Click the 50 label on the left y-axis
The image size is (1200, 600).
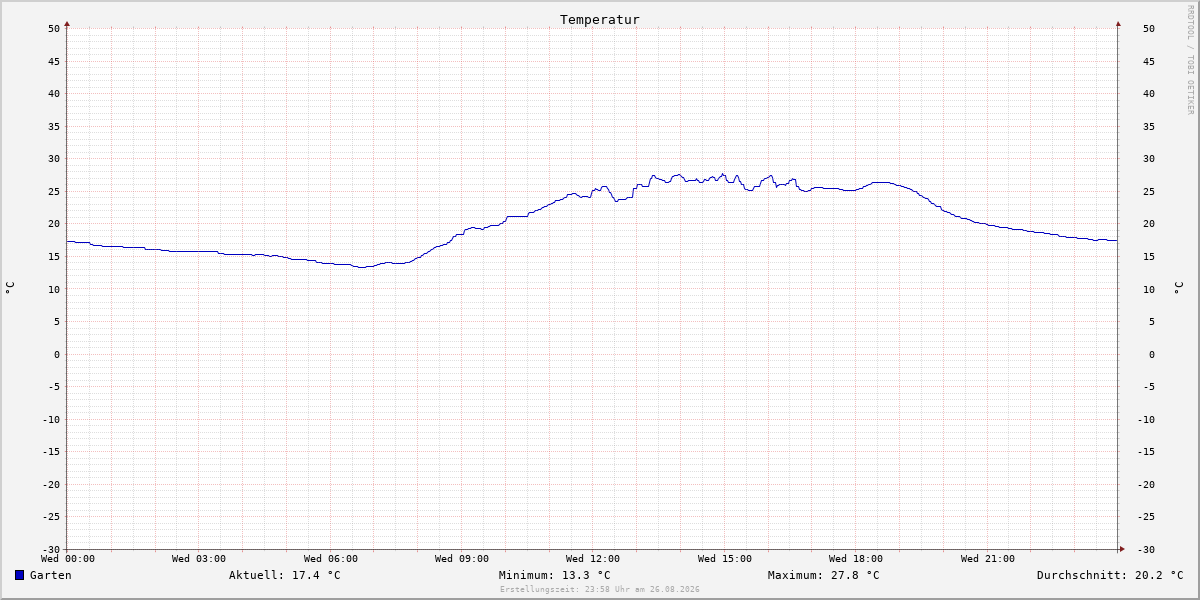click(x=54, y=28)
